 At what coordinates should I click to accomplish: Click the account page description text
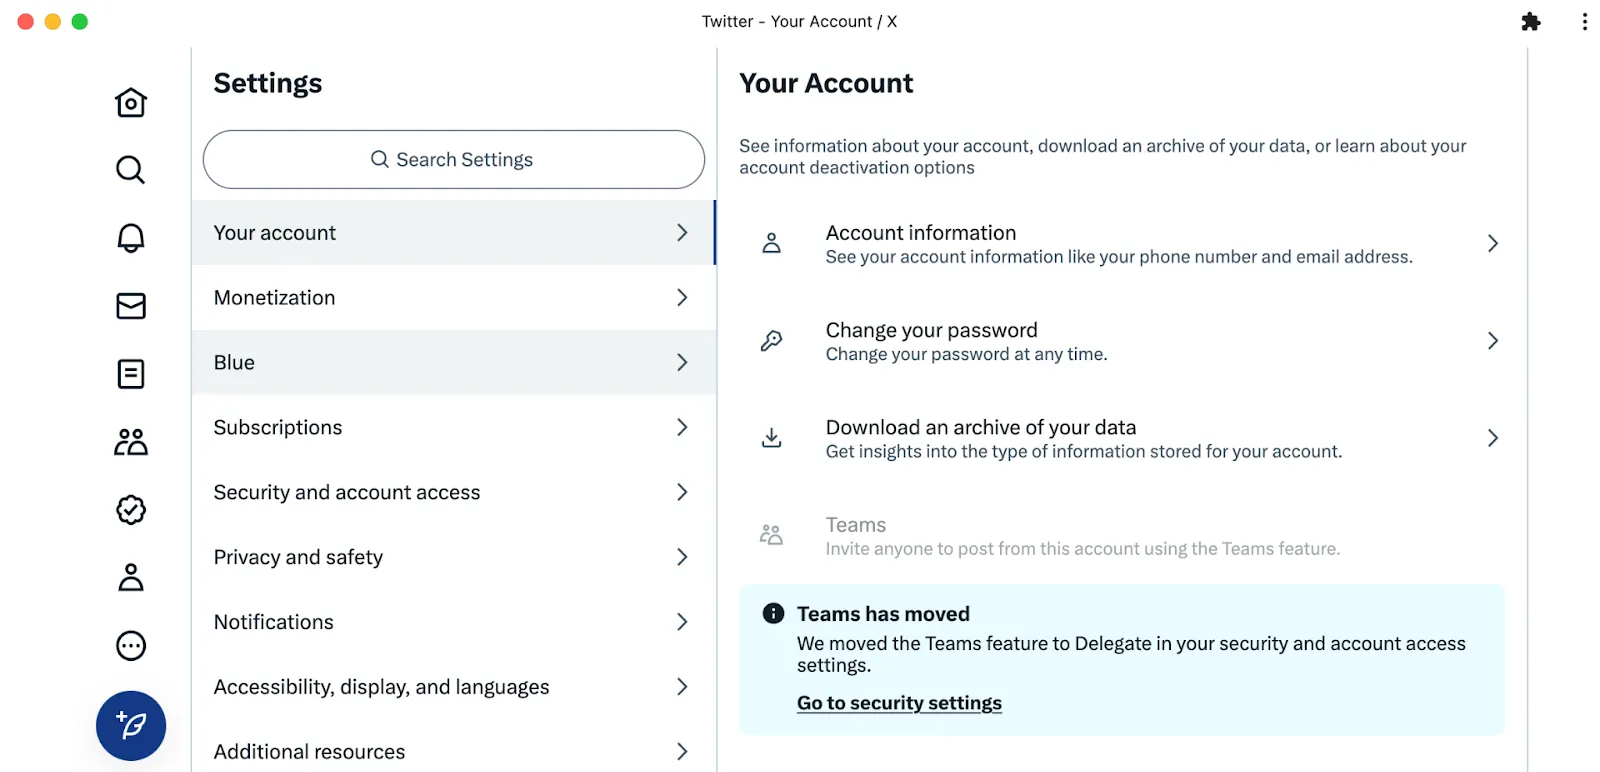point(1103,157)
